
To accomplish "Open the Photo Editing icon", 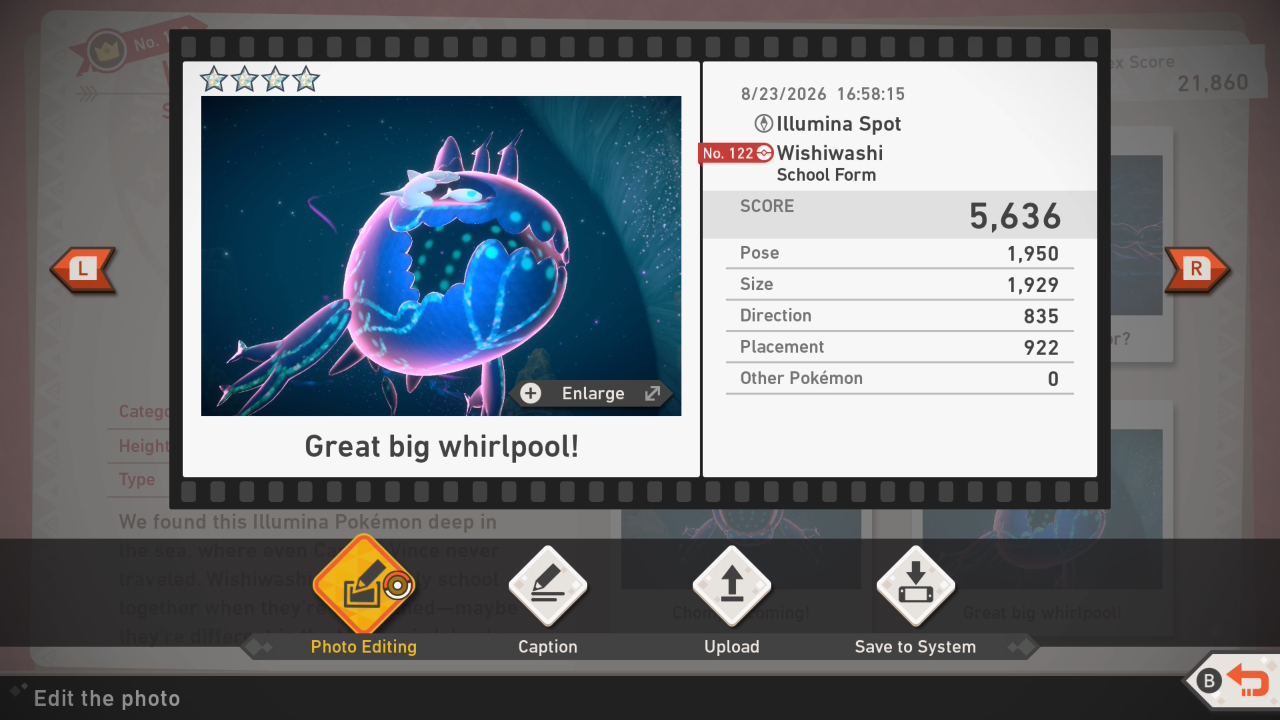I will pos(363,584).
